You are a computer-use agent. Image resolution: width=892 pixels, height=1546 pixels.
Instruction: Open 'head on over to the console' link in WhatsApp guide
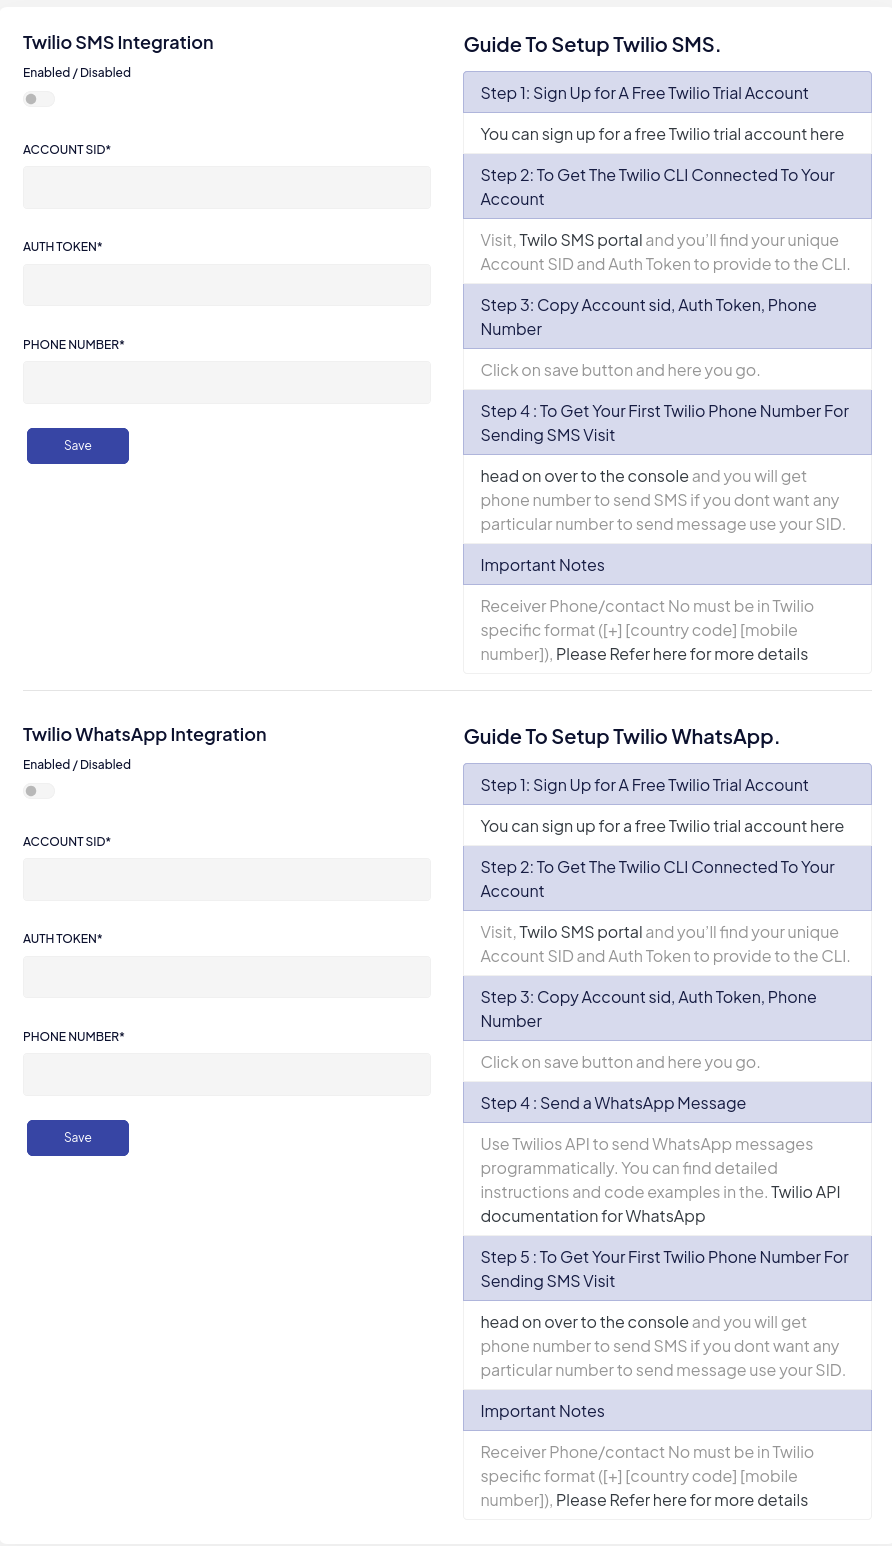[x=584, y=1322]
